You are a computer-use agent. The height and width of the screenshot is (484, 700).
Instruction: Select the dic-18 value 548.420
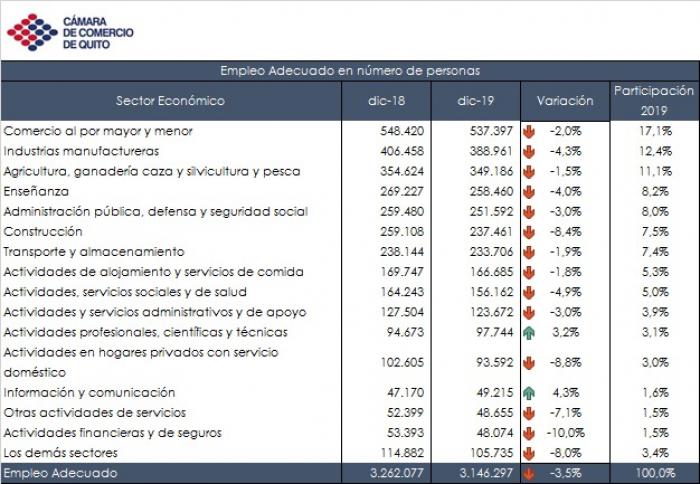point(402,131)
